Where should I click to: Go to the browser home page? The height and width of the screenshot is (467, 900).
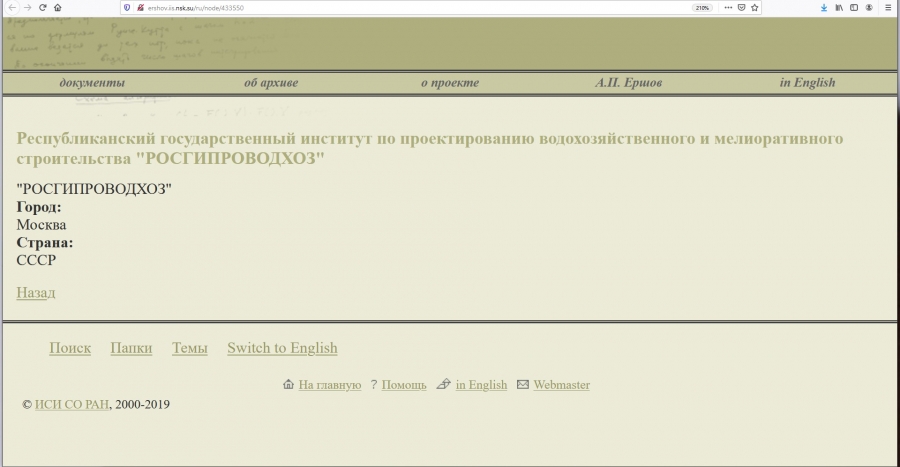click(x=58, y=7)
